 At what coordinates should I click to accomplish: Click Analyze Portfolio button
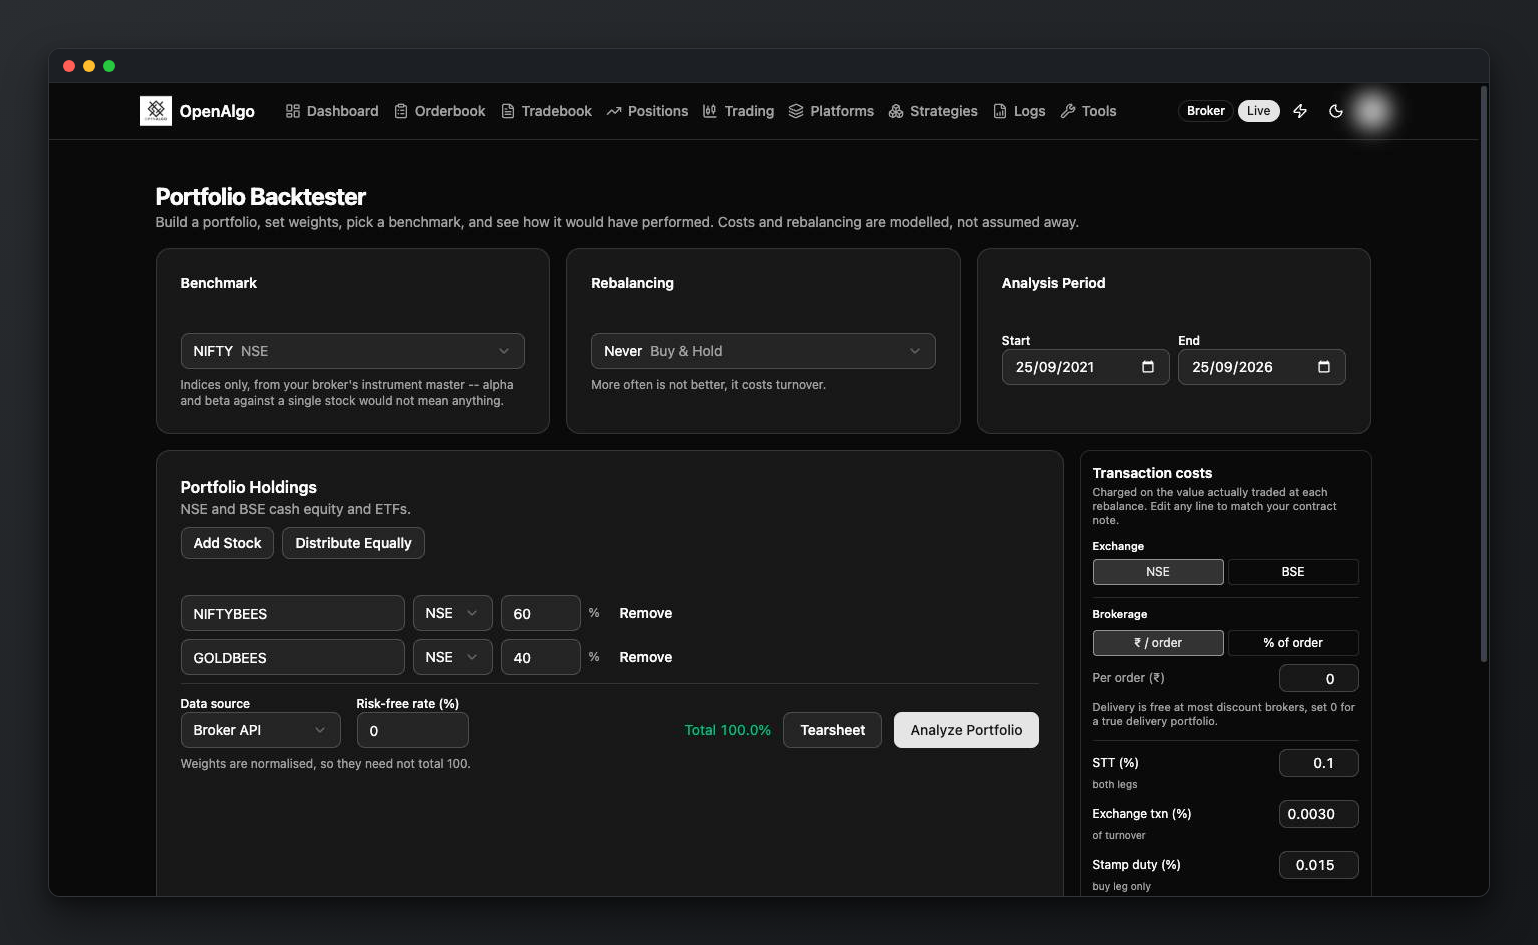click(x=966, y=730)
